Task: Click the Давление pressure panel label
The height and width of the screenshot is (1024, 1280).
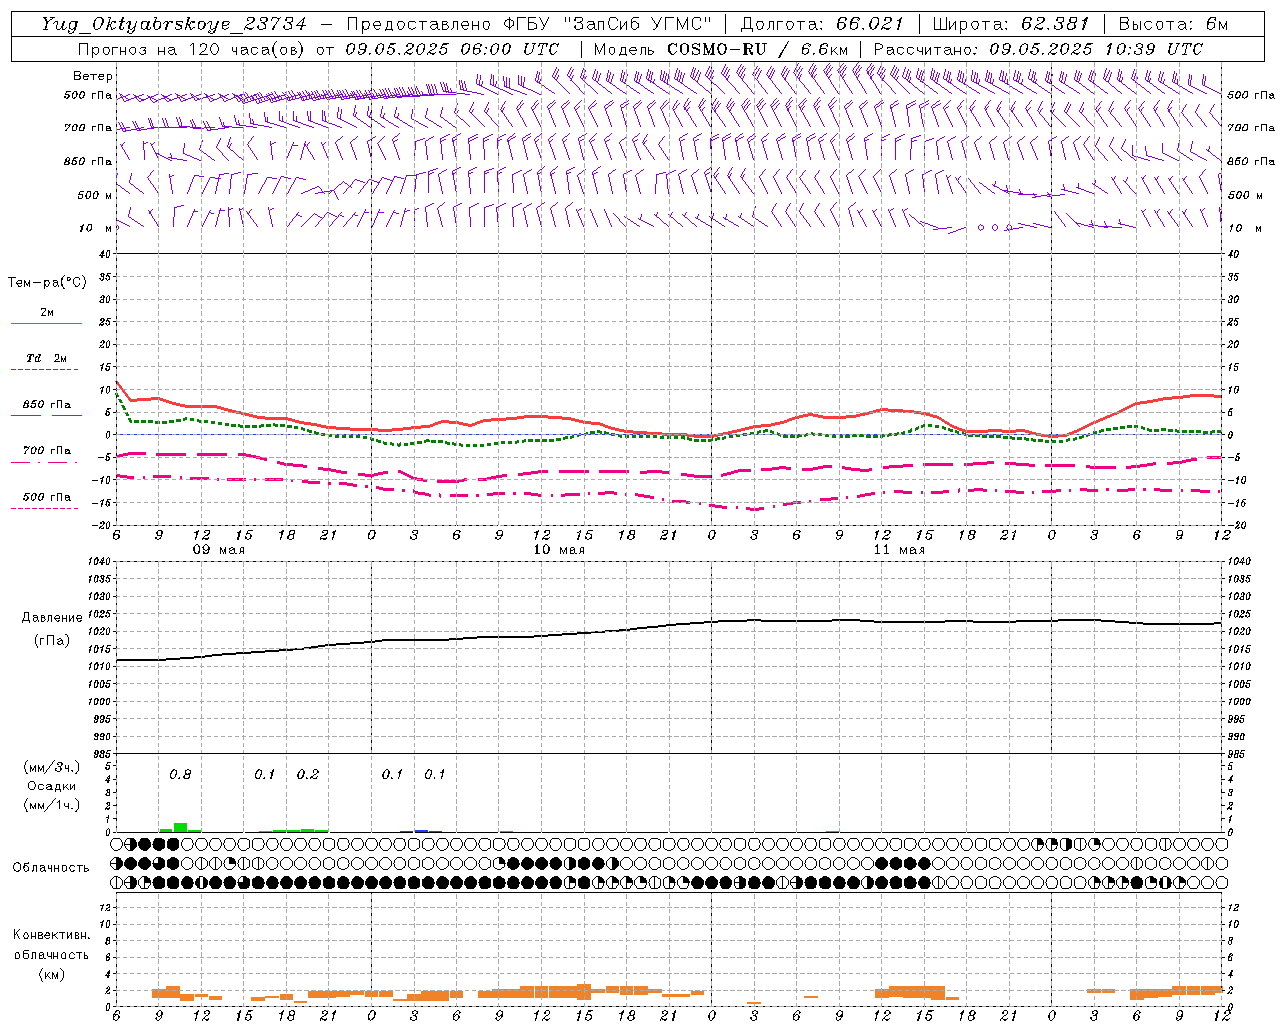Action: tap(52, 618)
